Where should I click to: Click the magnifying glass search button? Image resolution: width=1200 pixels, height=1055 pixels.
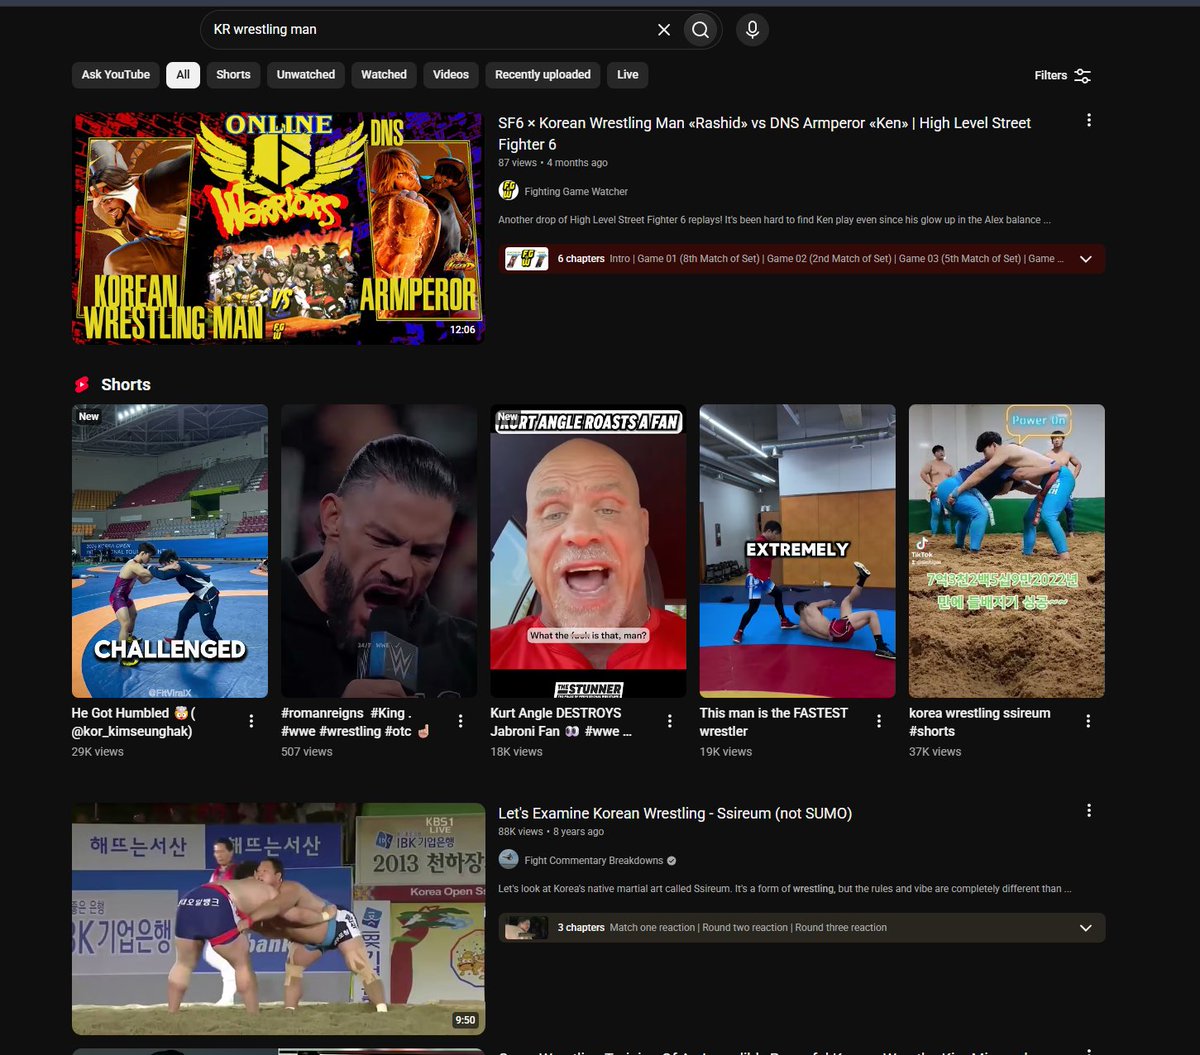701,30
